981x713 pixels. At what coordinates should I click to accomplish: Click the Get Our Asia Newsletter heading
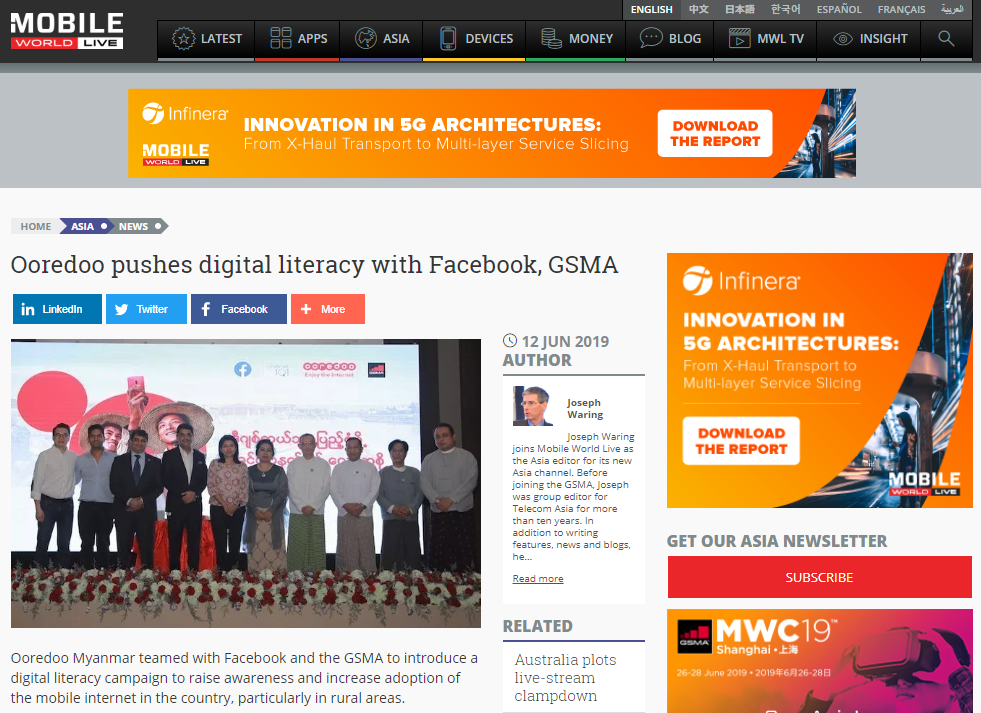tap(777, 541)
